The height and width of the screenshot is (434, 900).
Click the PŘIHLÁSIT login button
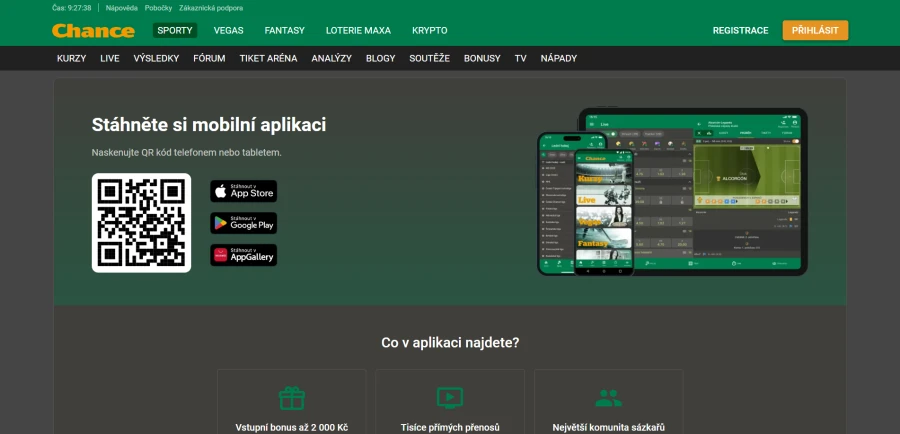coord(815,30)
